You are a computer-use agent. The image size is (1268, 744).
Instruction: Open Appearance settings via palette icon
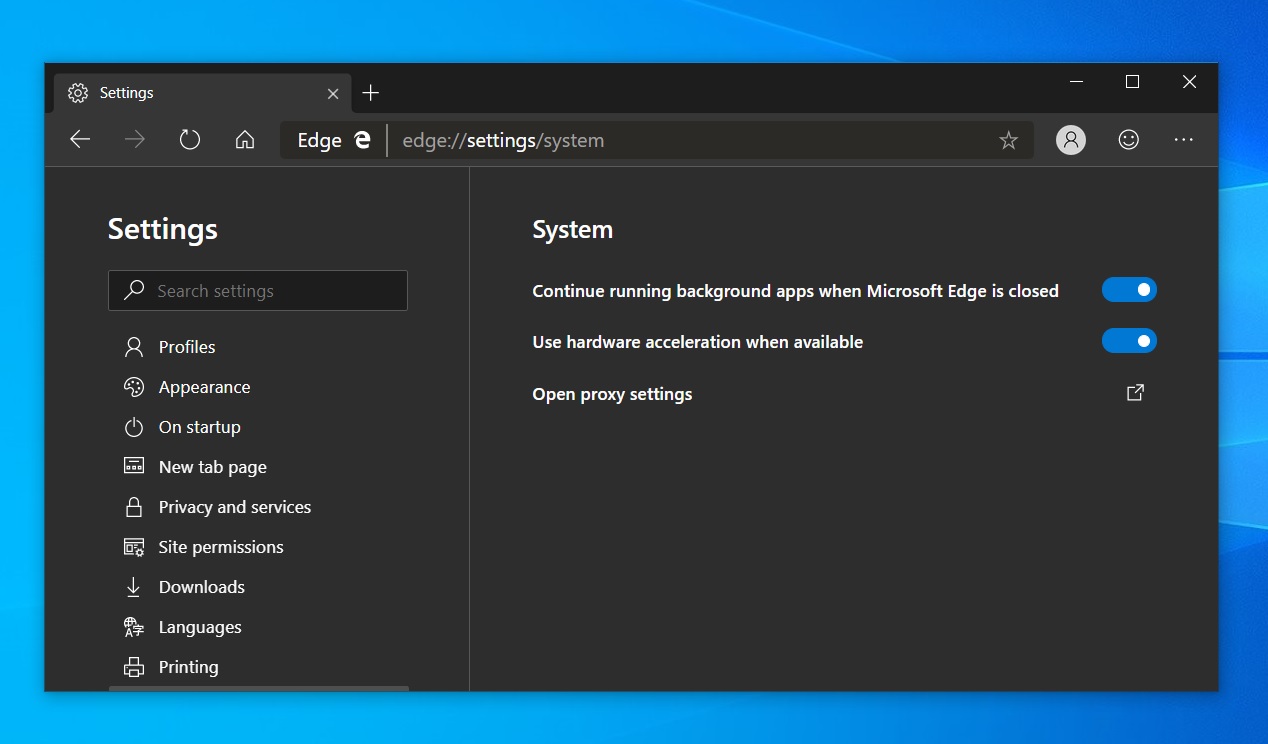[133, 387]
